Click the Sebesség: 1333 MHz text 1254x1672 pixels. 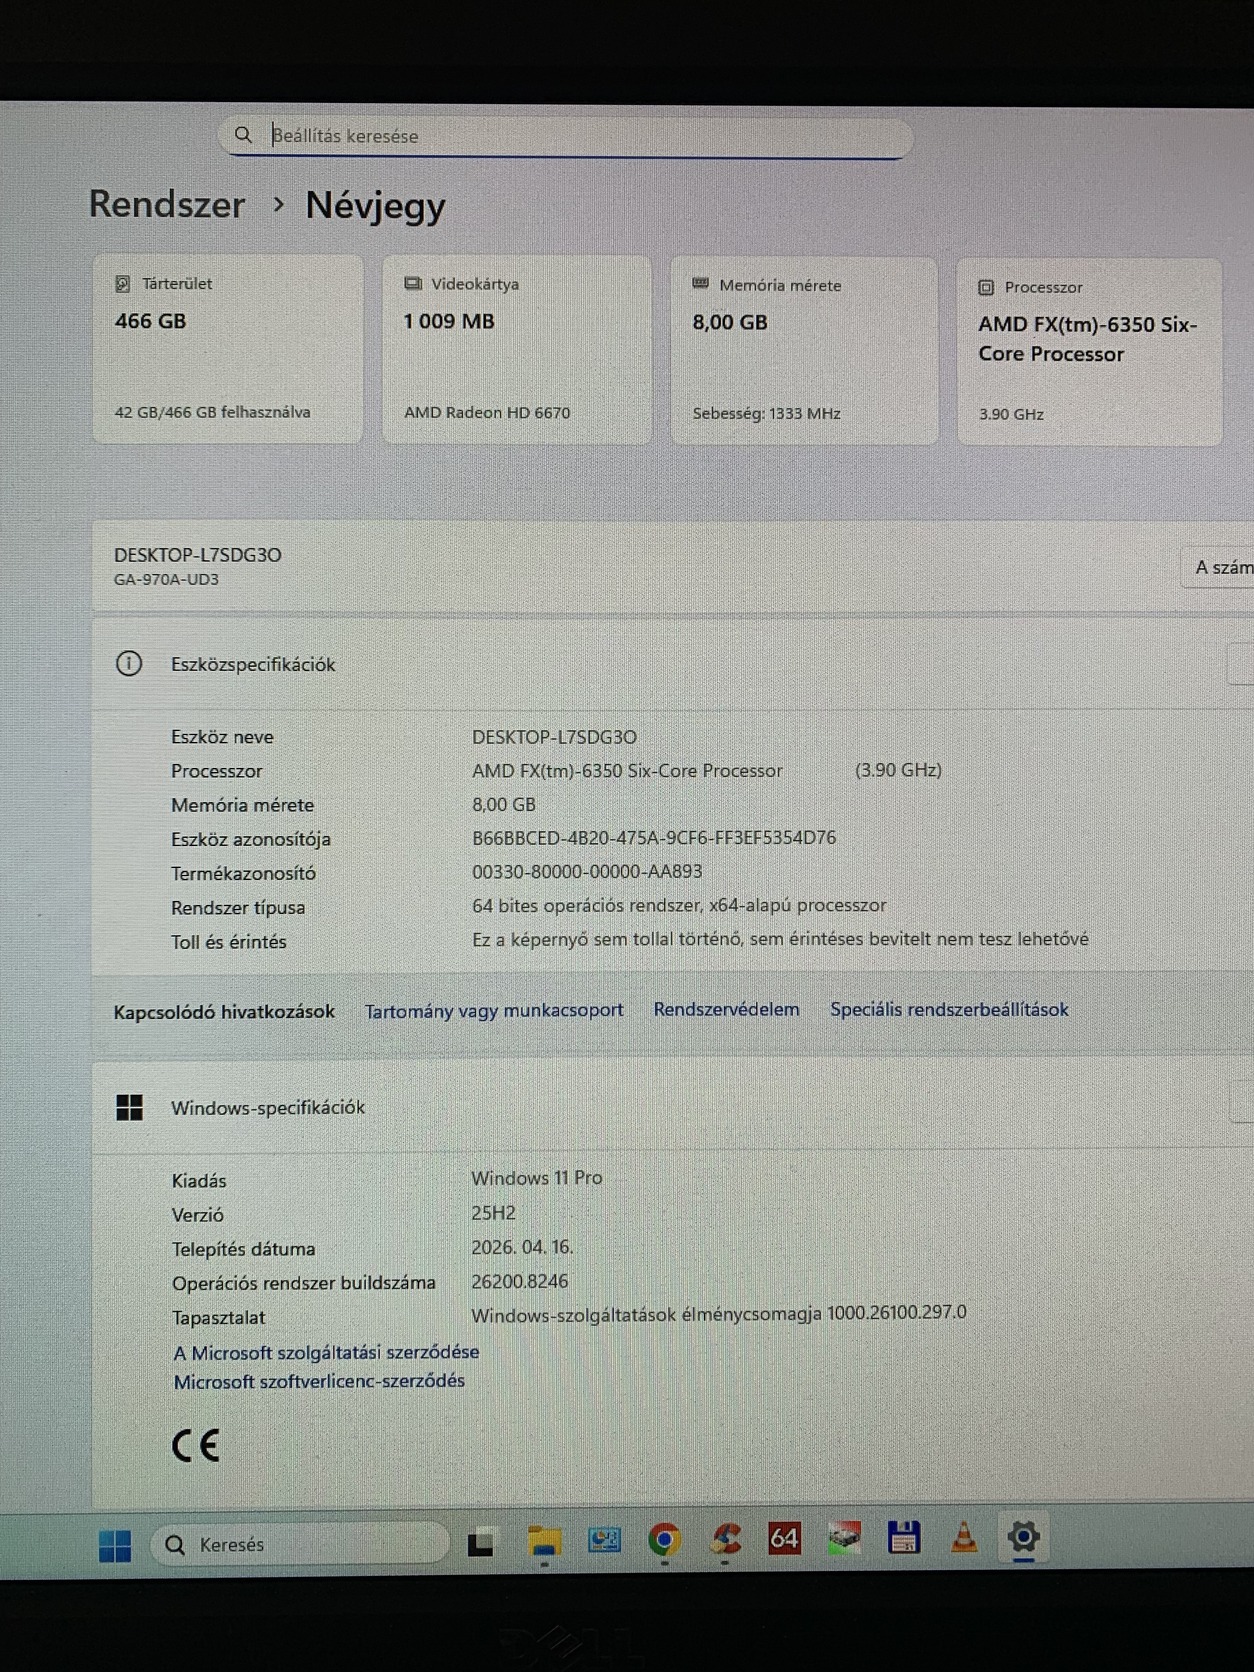pos(766,413)
